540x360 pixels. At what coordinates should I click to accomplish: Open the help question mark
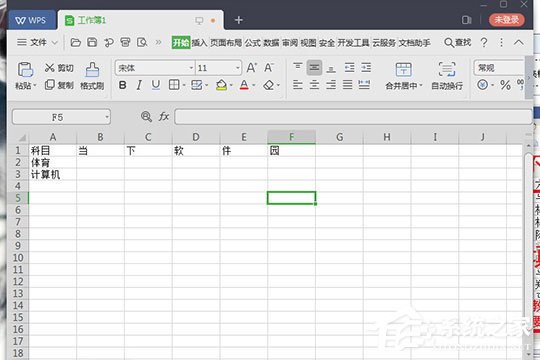click(484, 42)
